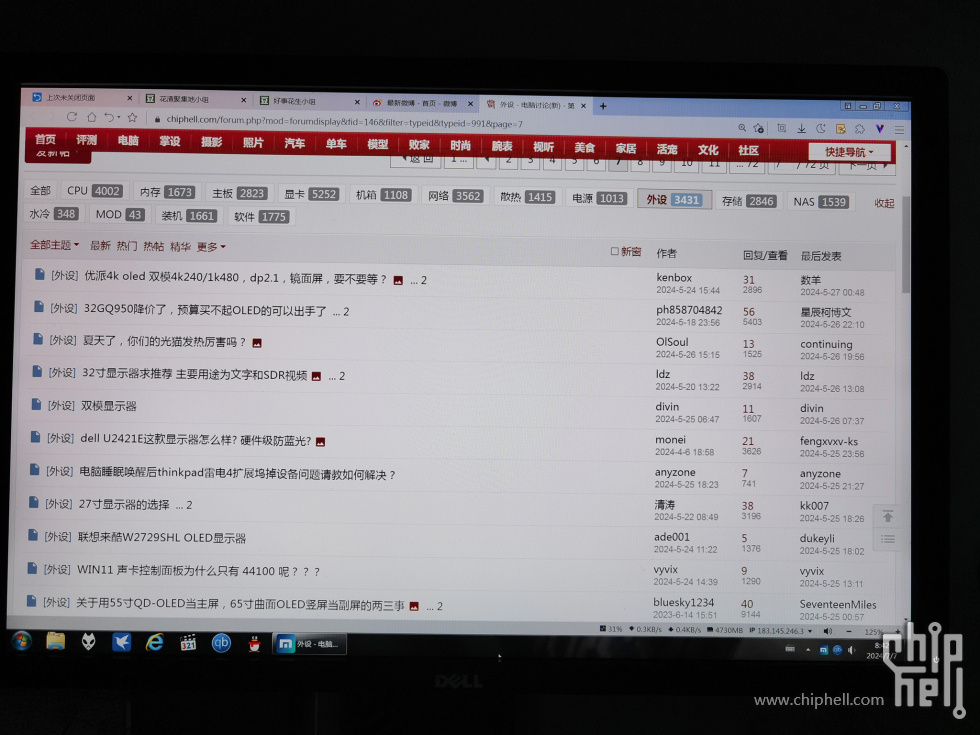Image resolution: width=980 pixels, height=735 pixels.
Task: Click the status bar speaker mute icon
Action: 828,631
